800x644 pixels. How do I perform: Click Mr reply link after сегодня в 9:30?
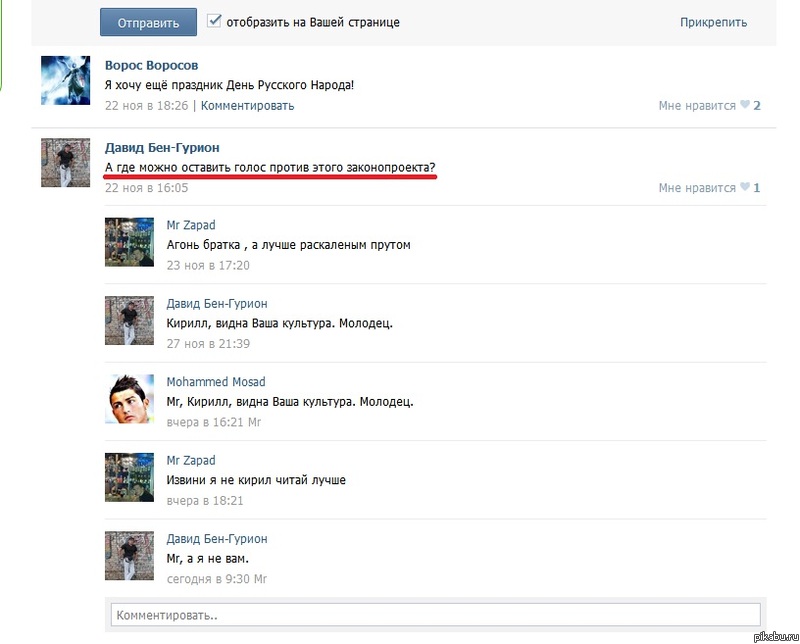click(x=260, y=579)
